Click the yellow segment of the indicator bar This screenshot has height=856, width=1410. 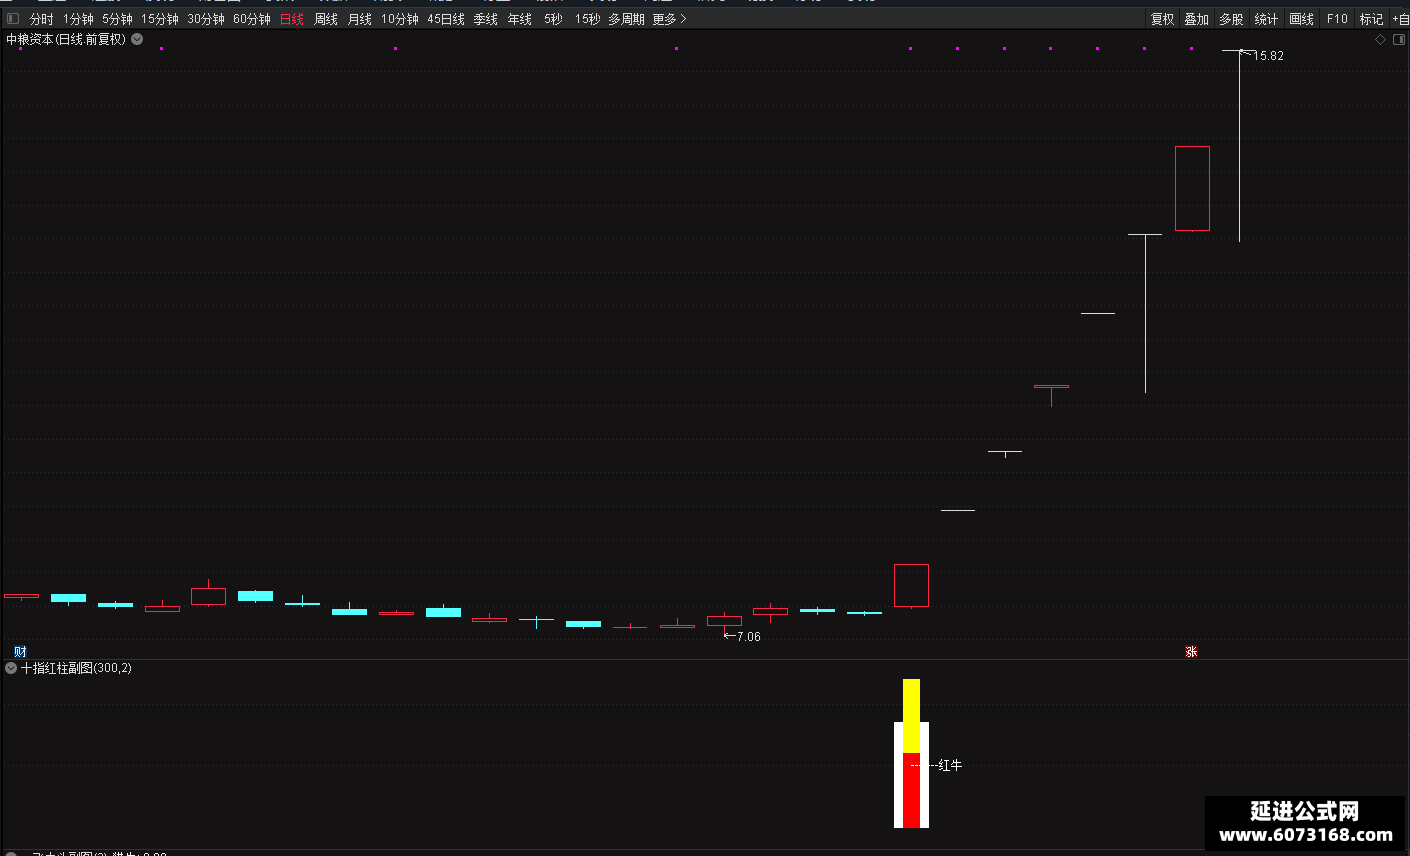click(911, 716)
